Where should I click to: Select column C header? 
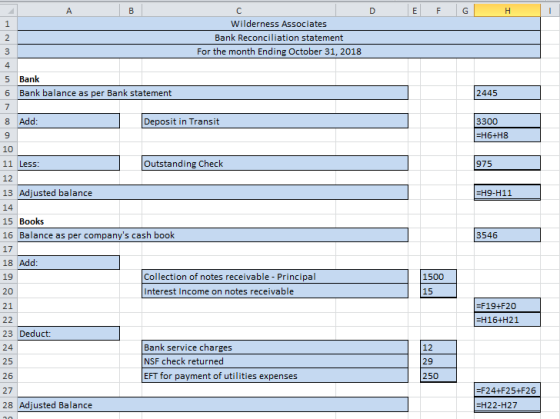point(239,11)
